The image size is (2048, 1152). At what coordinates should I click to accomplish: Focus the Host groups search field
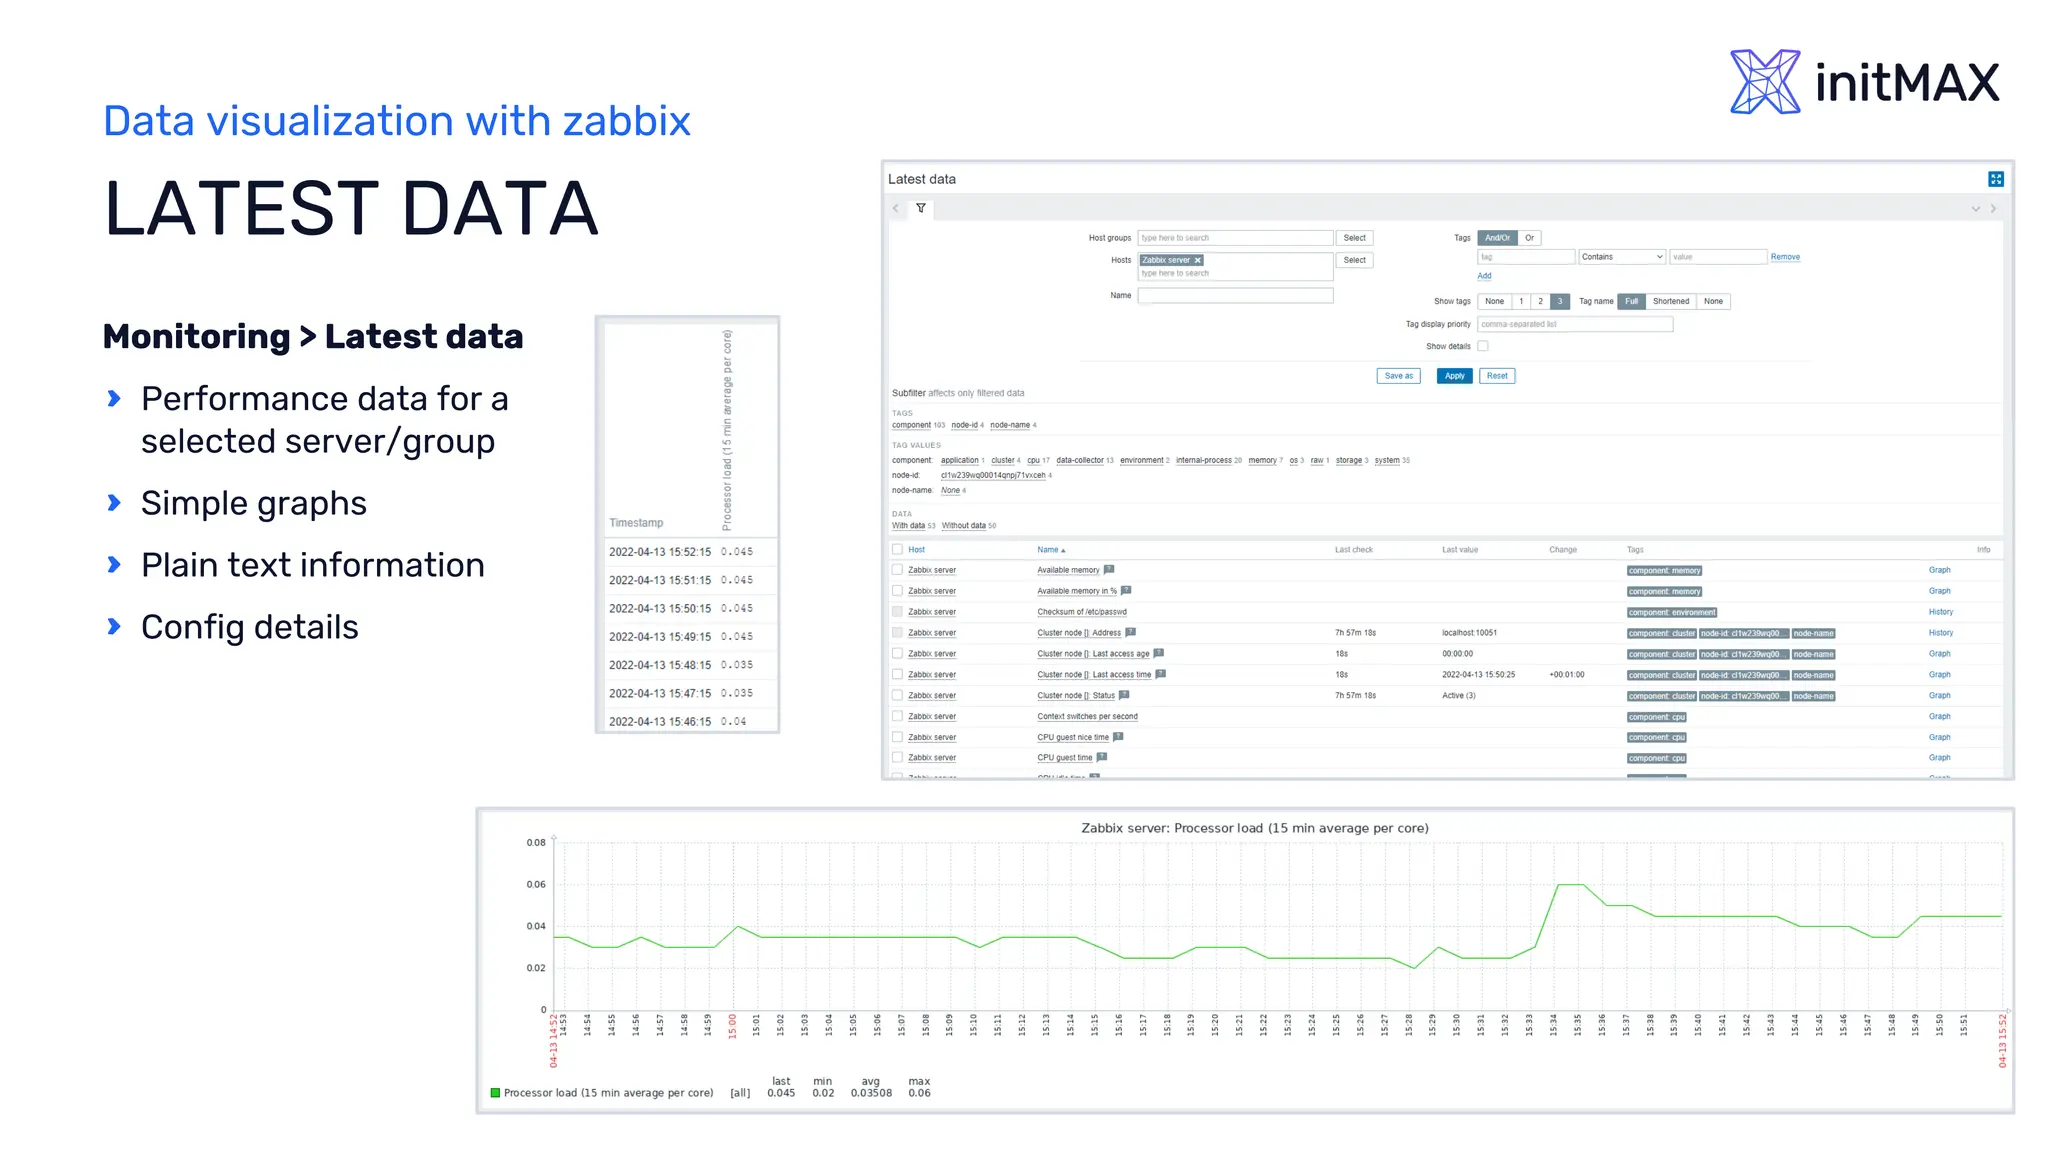[1235, 238]
